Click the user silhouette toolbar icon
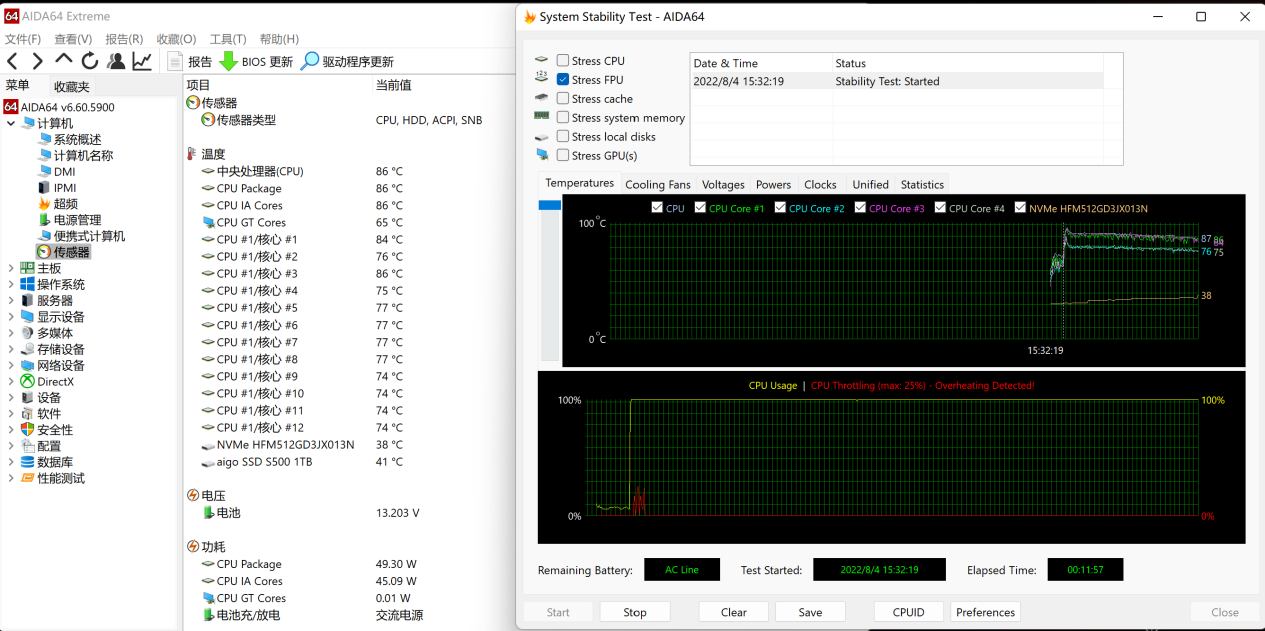The height and width of the screenshot is (631, 1265). [x=116, y=61]
